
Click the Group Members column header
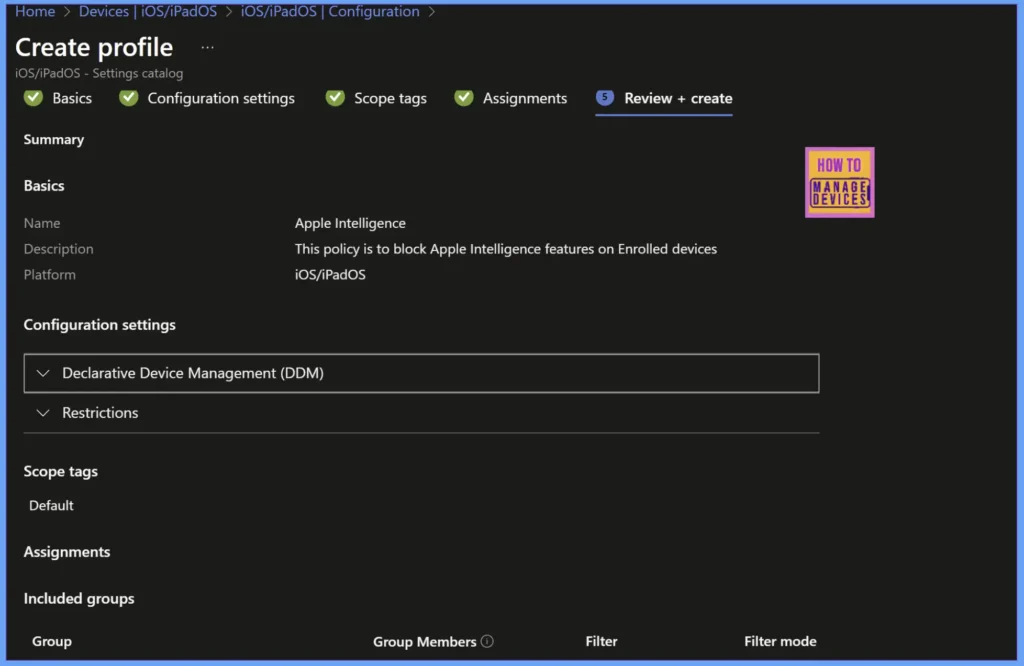pos(424,642)
